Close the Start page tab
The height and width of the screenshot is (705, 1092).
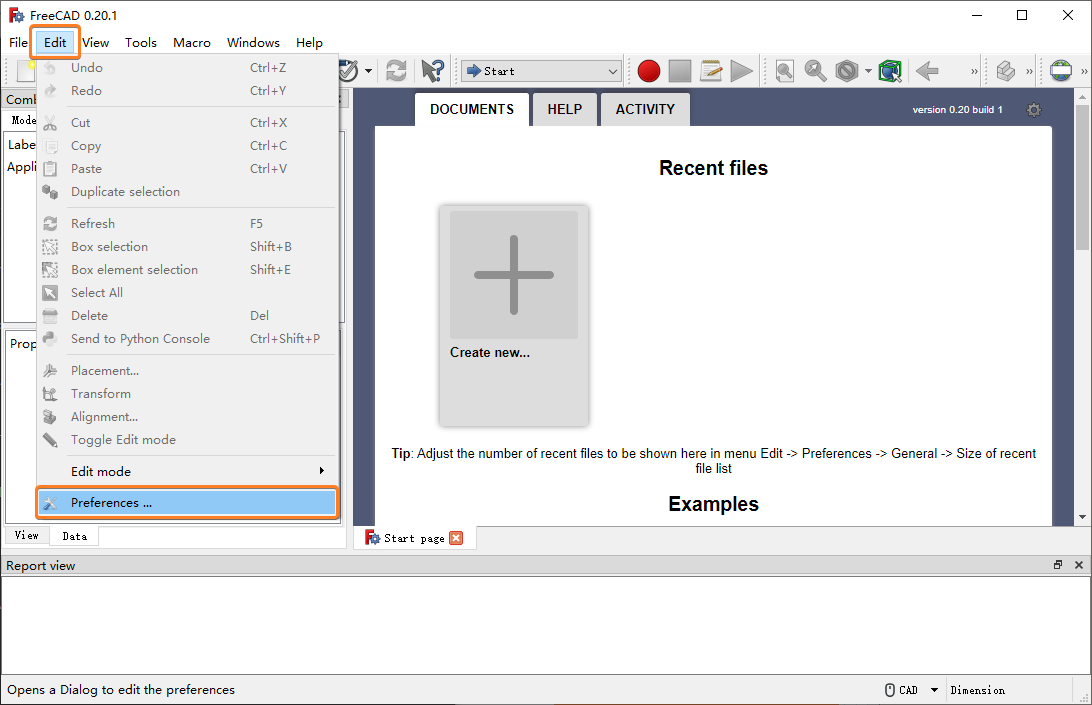point(456,538)
